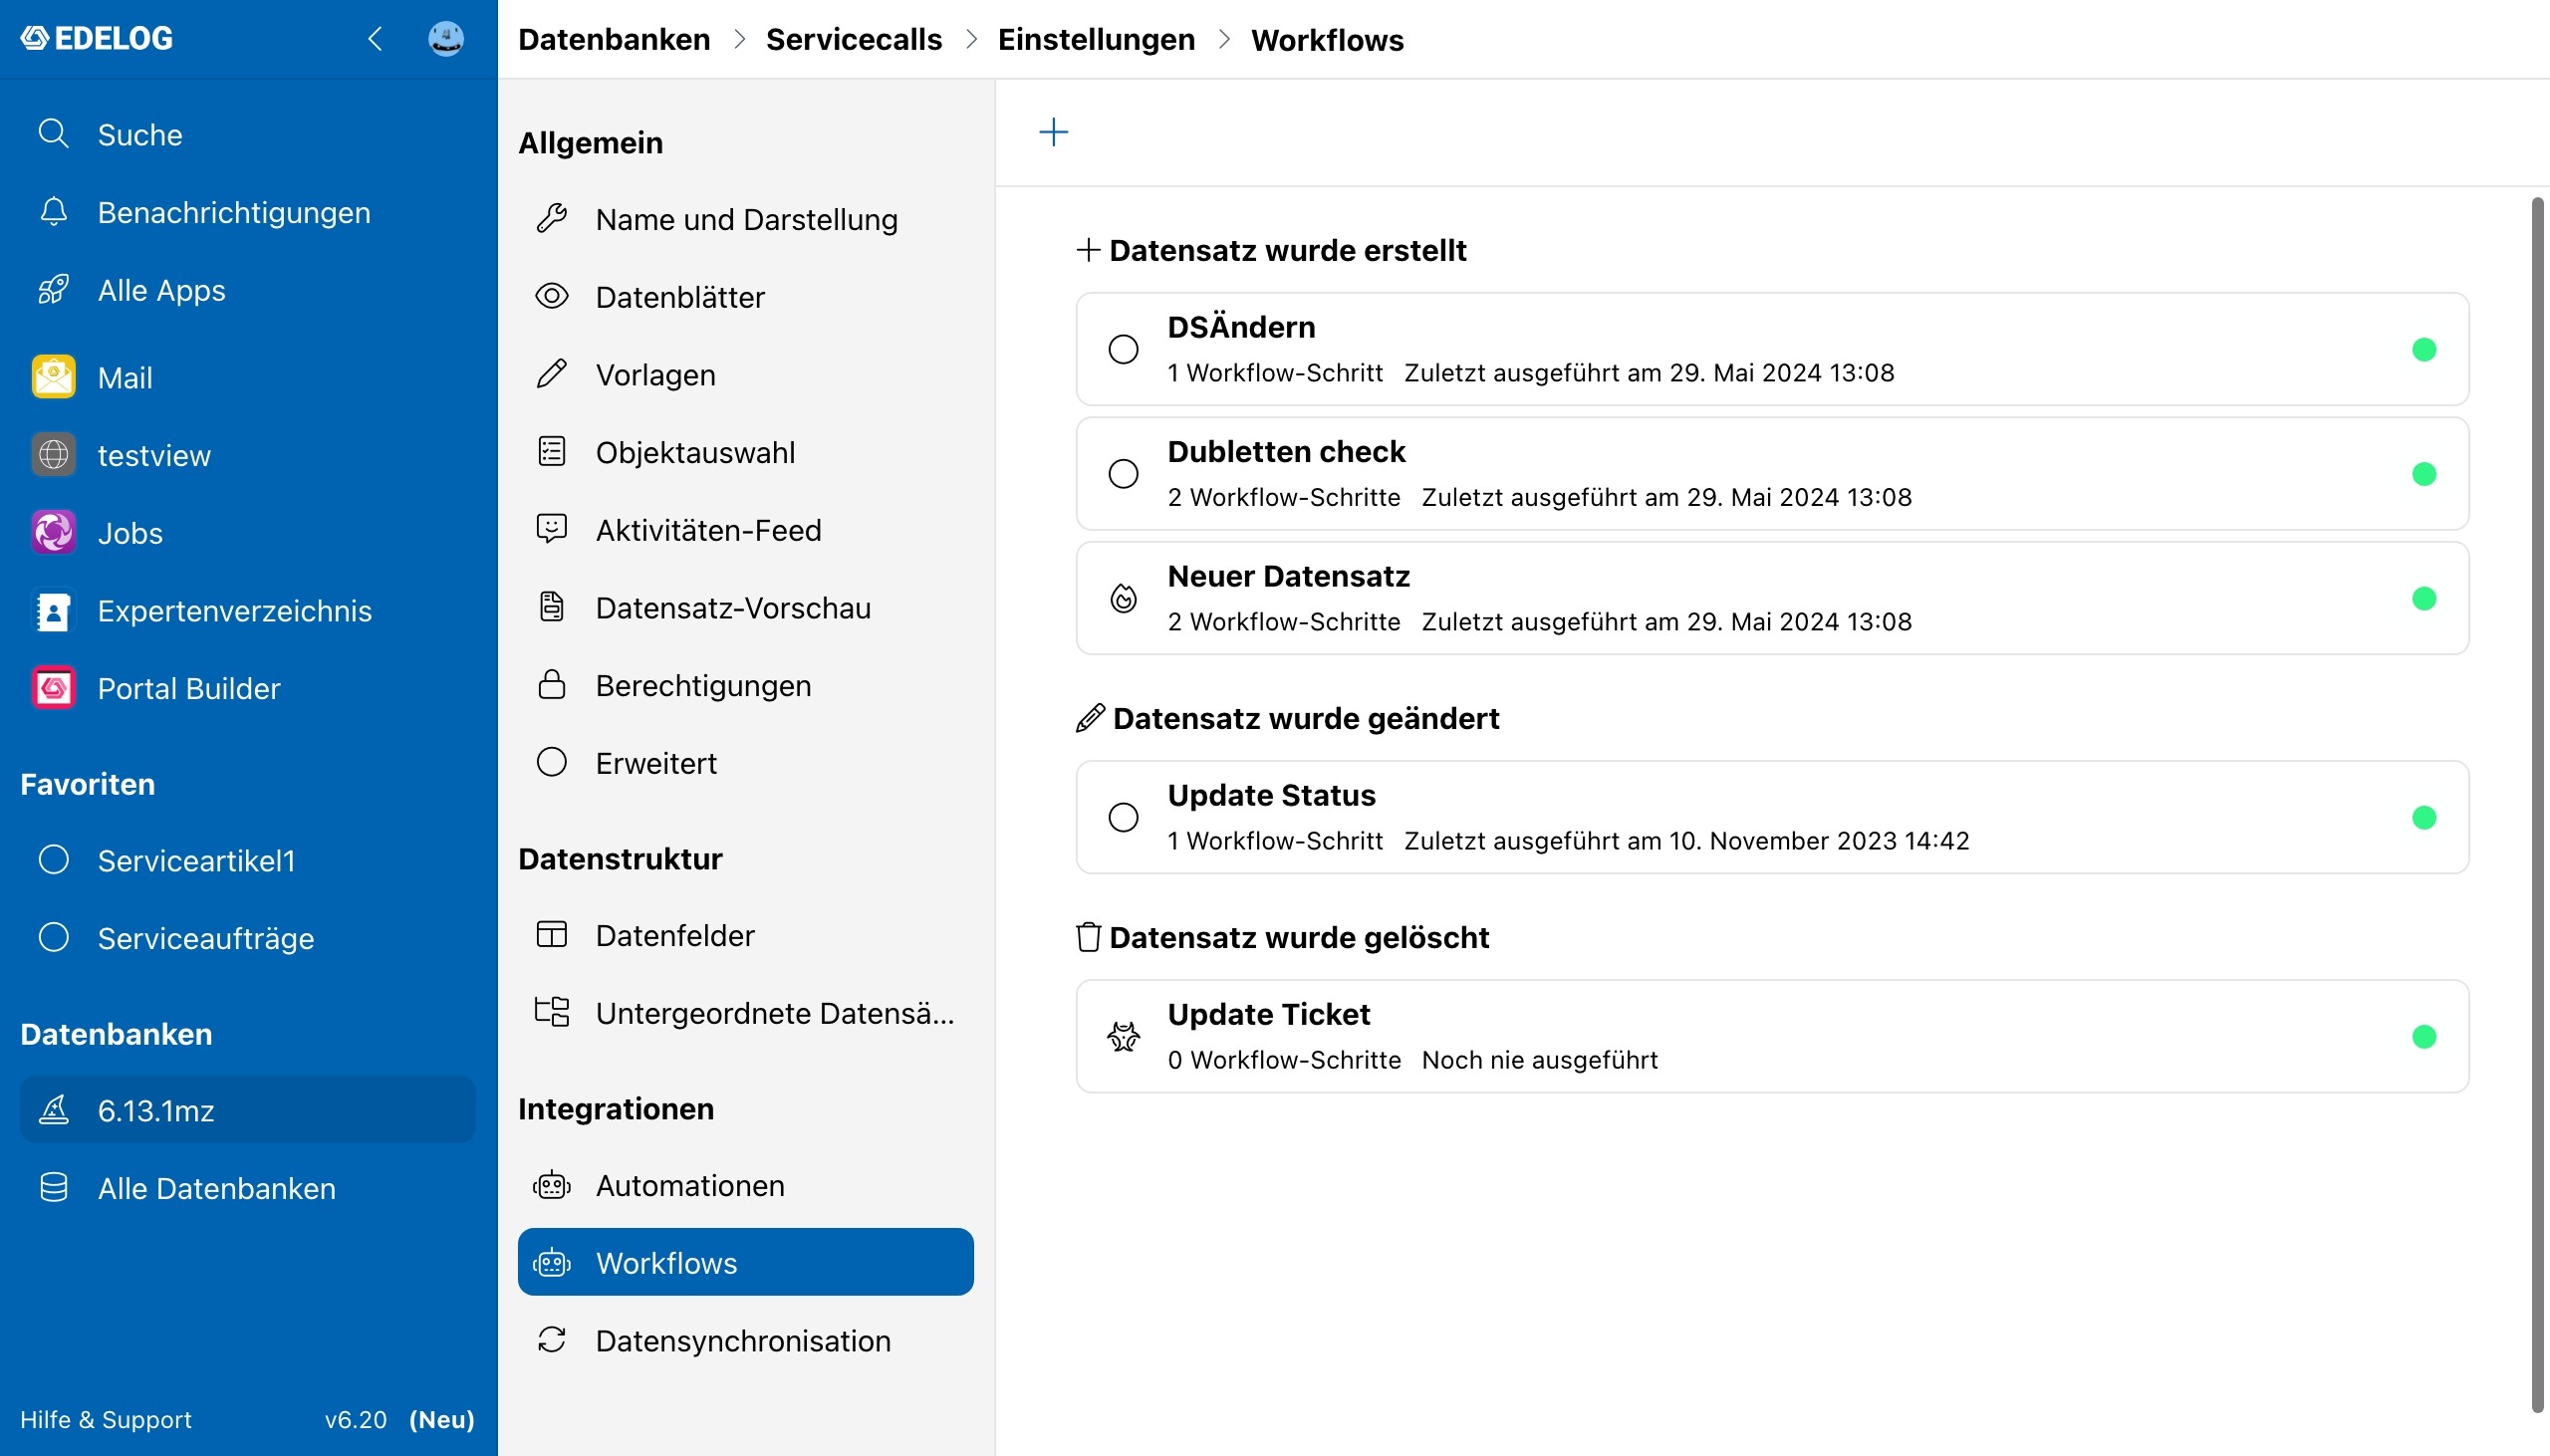Select the circle on DSÄndern workflow
Viewport: 2550px width, 1456px height.
(x=1123, y=349)
